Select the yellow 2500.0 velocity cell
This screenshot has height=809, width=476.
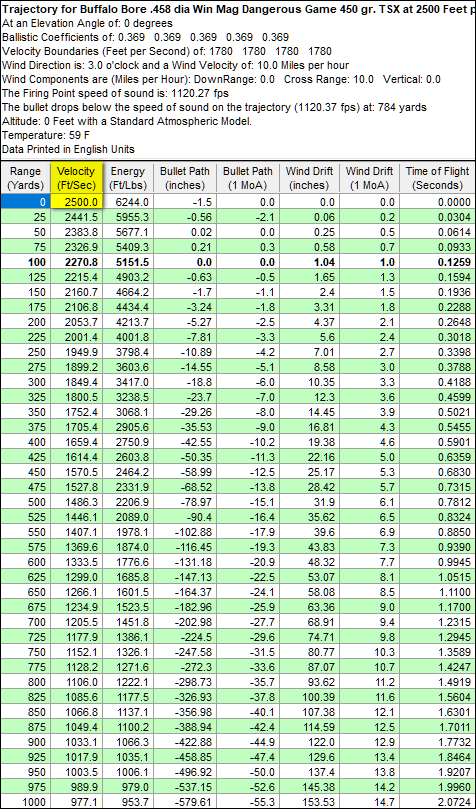(x=77, y=202)
